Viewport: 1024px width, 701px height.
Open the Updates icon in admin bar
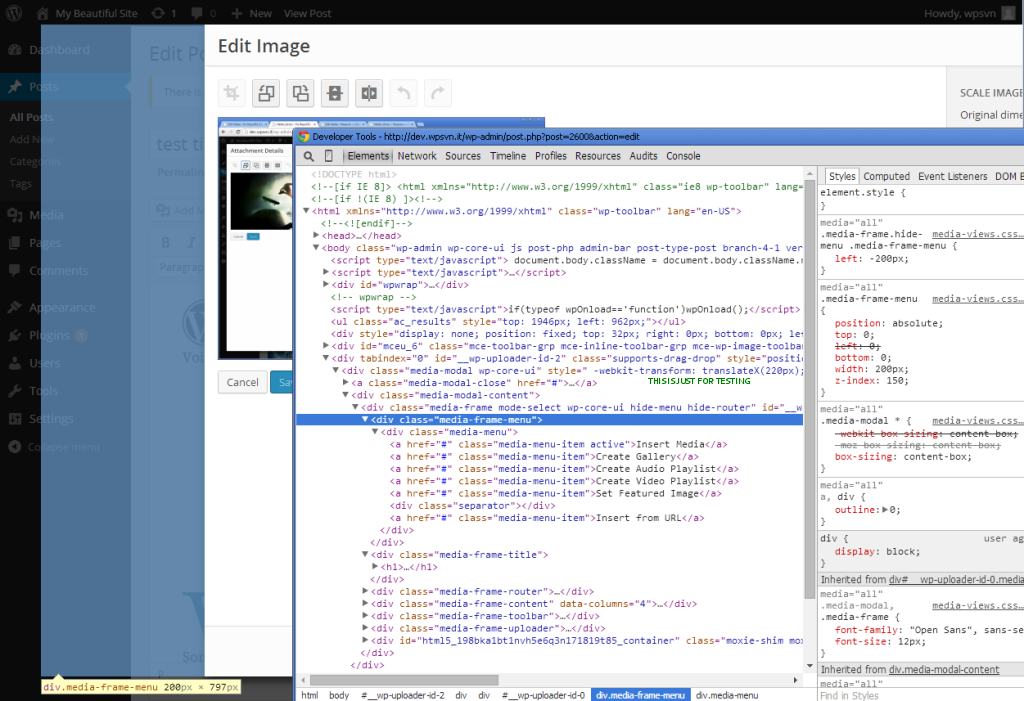pos(158,13)
